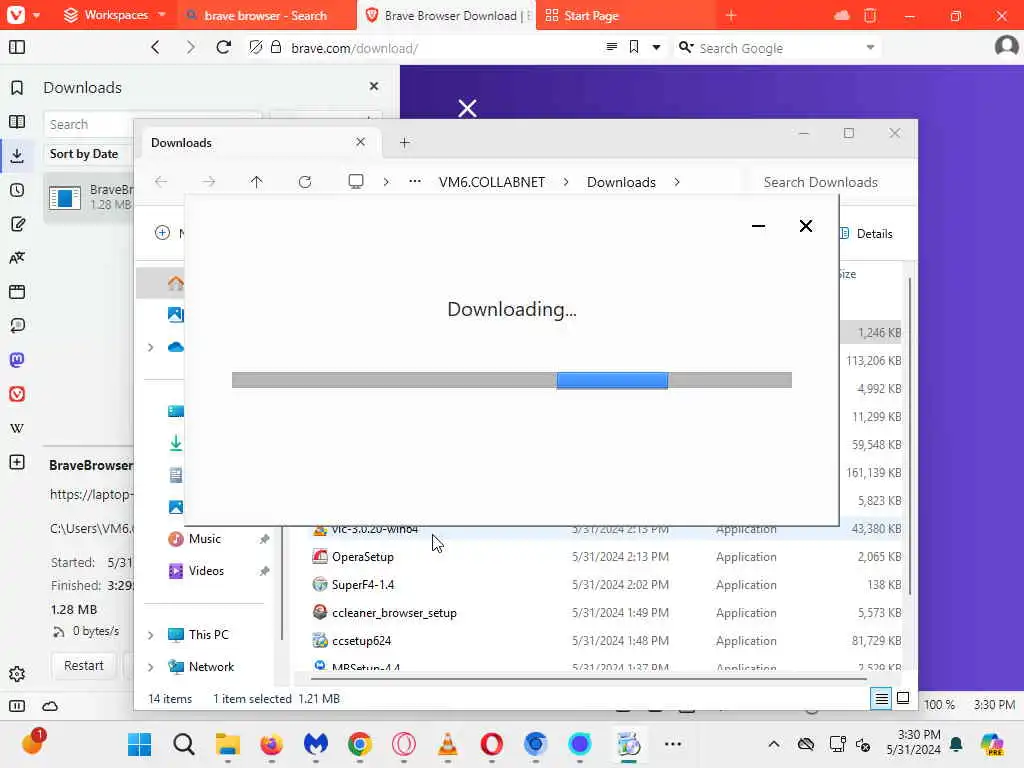1024x768 pixels.
Task: Open a new Vivaldi tab
Action: point(731,15)
